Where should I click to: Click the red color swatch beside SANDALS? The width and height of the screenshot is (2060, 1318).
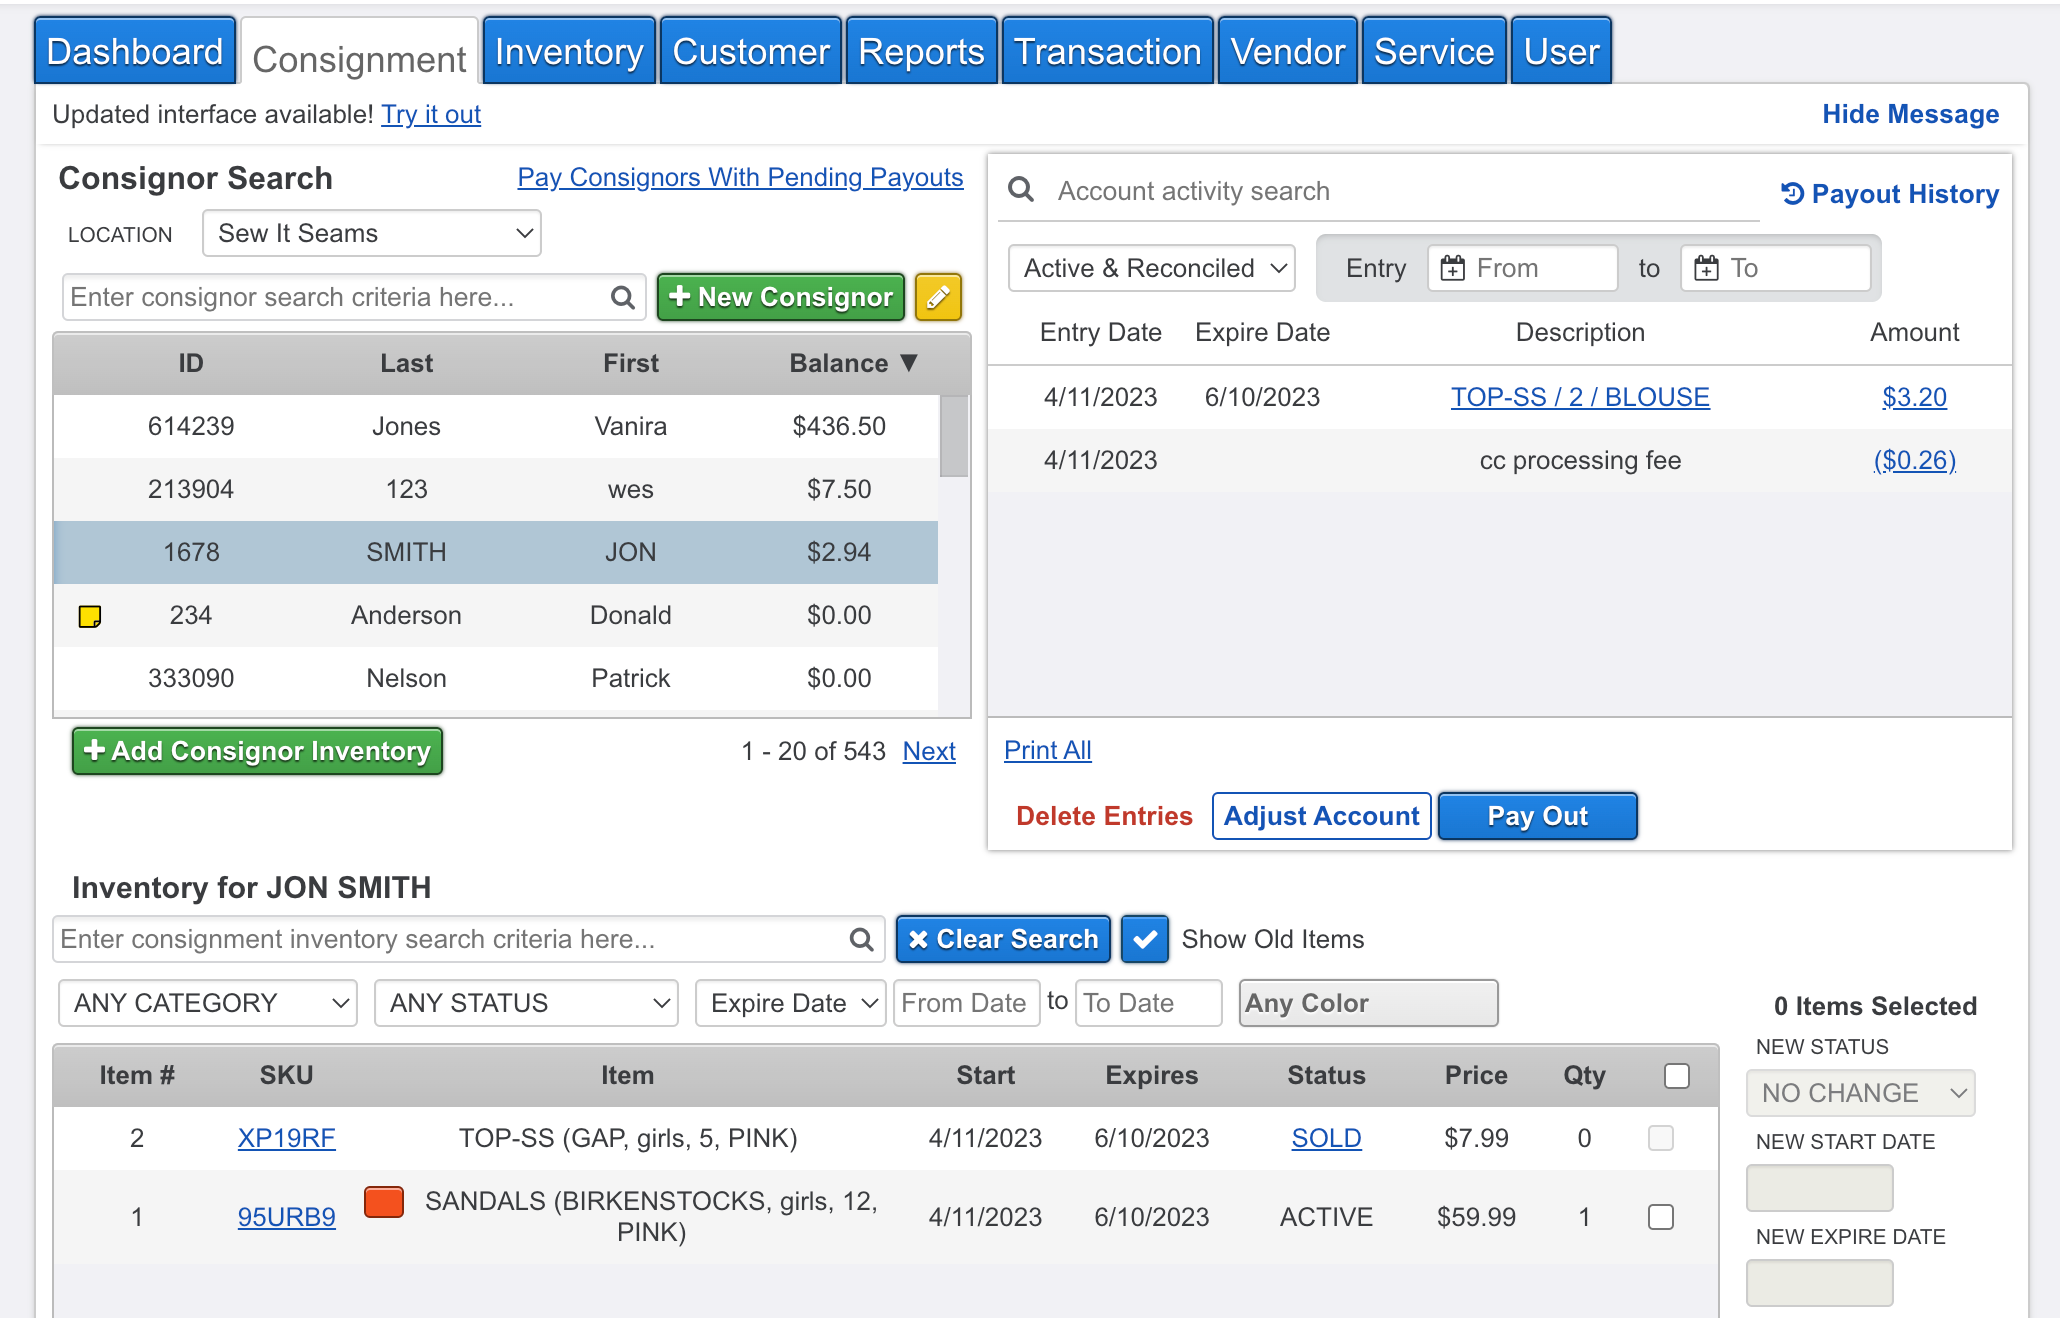[x=383, y=1203]
